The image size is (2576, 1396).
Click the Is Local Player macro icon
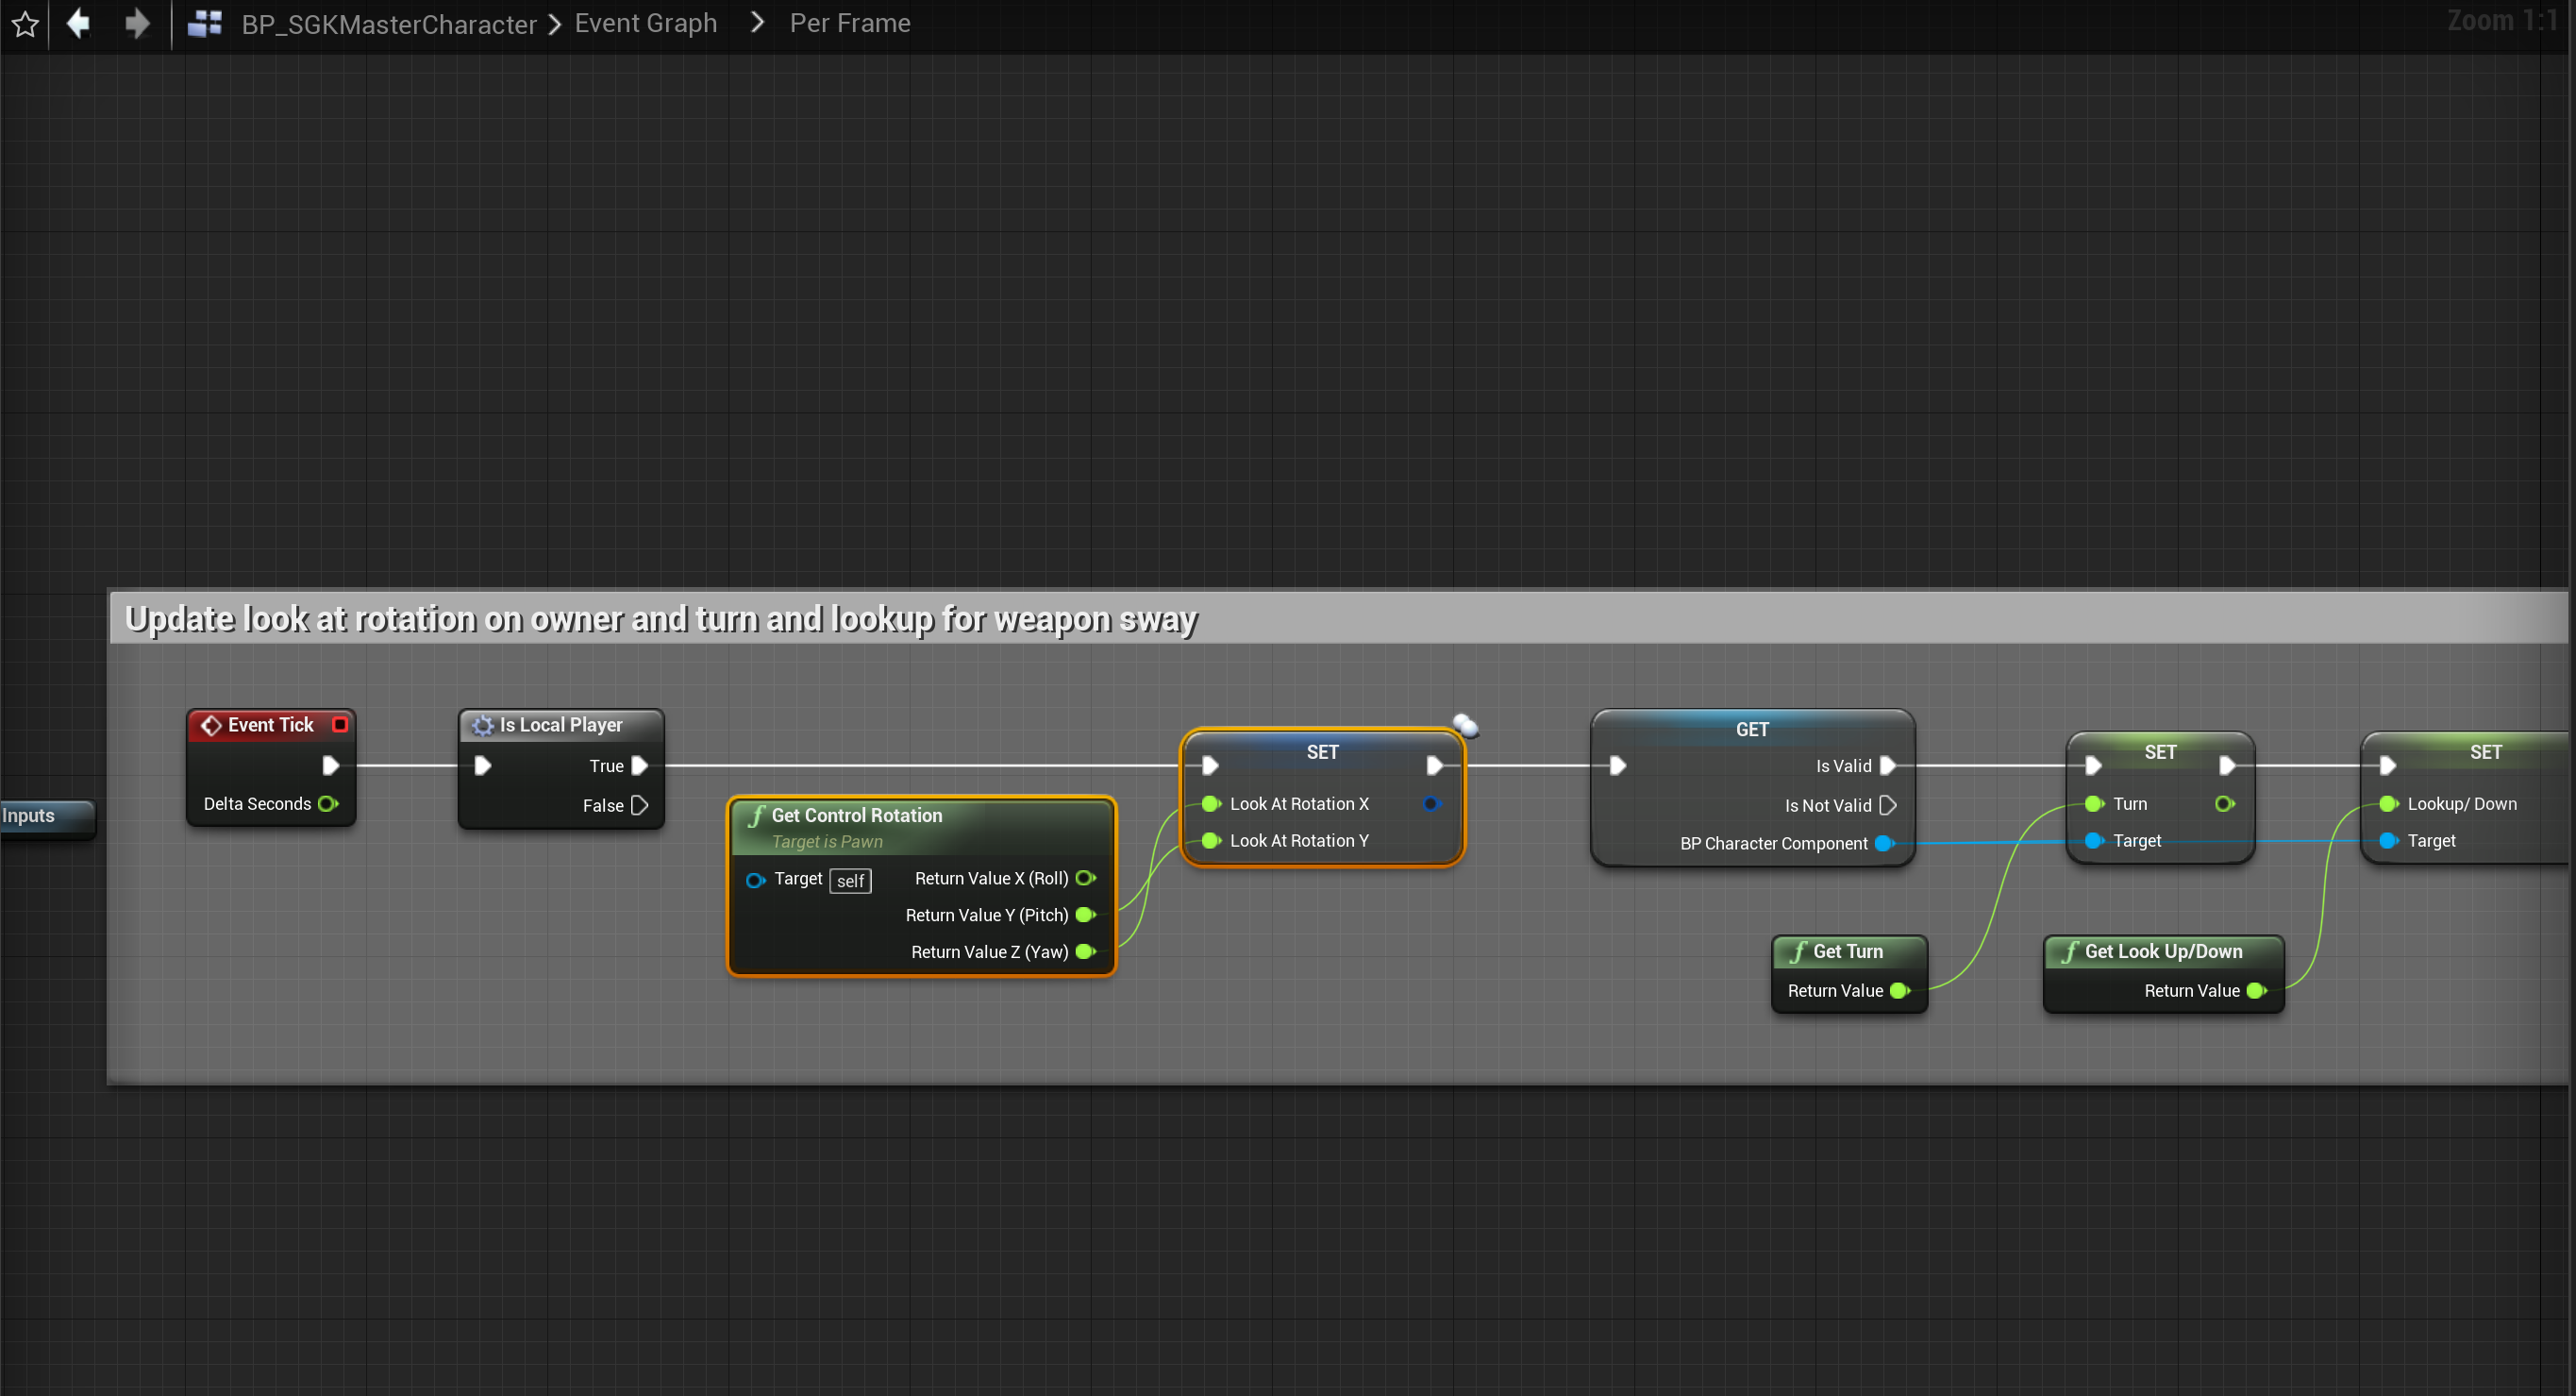pyautogui.click(x=483, y=725)
